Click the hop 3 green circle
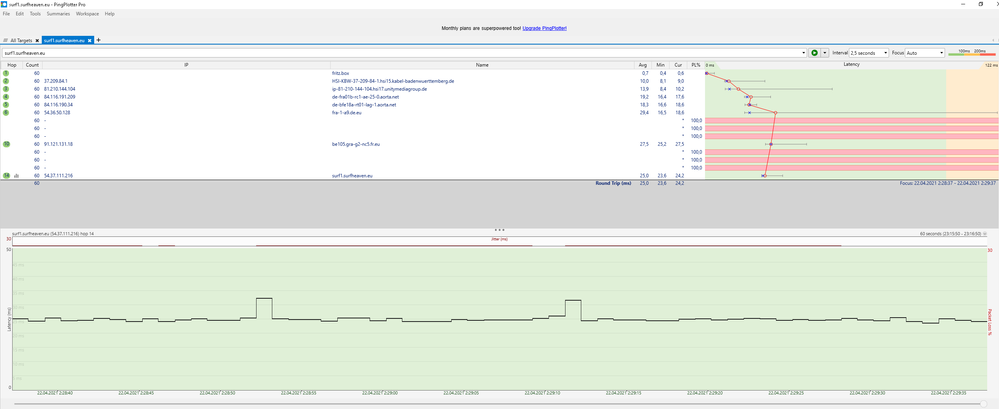Image resolution: width=999 pixels, height=409 pixels. click(x=6, y=89)
